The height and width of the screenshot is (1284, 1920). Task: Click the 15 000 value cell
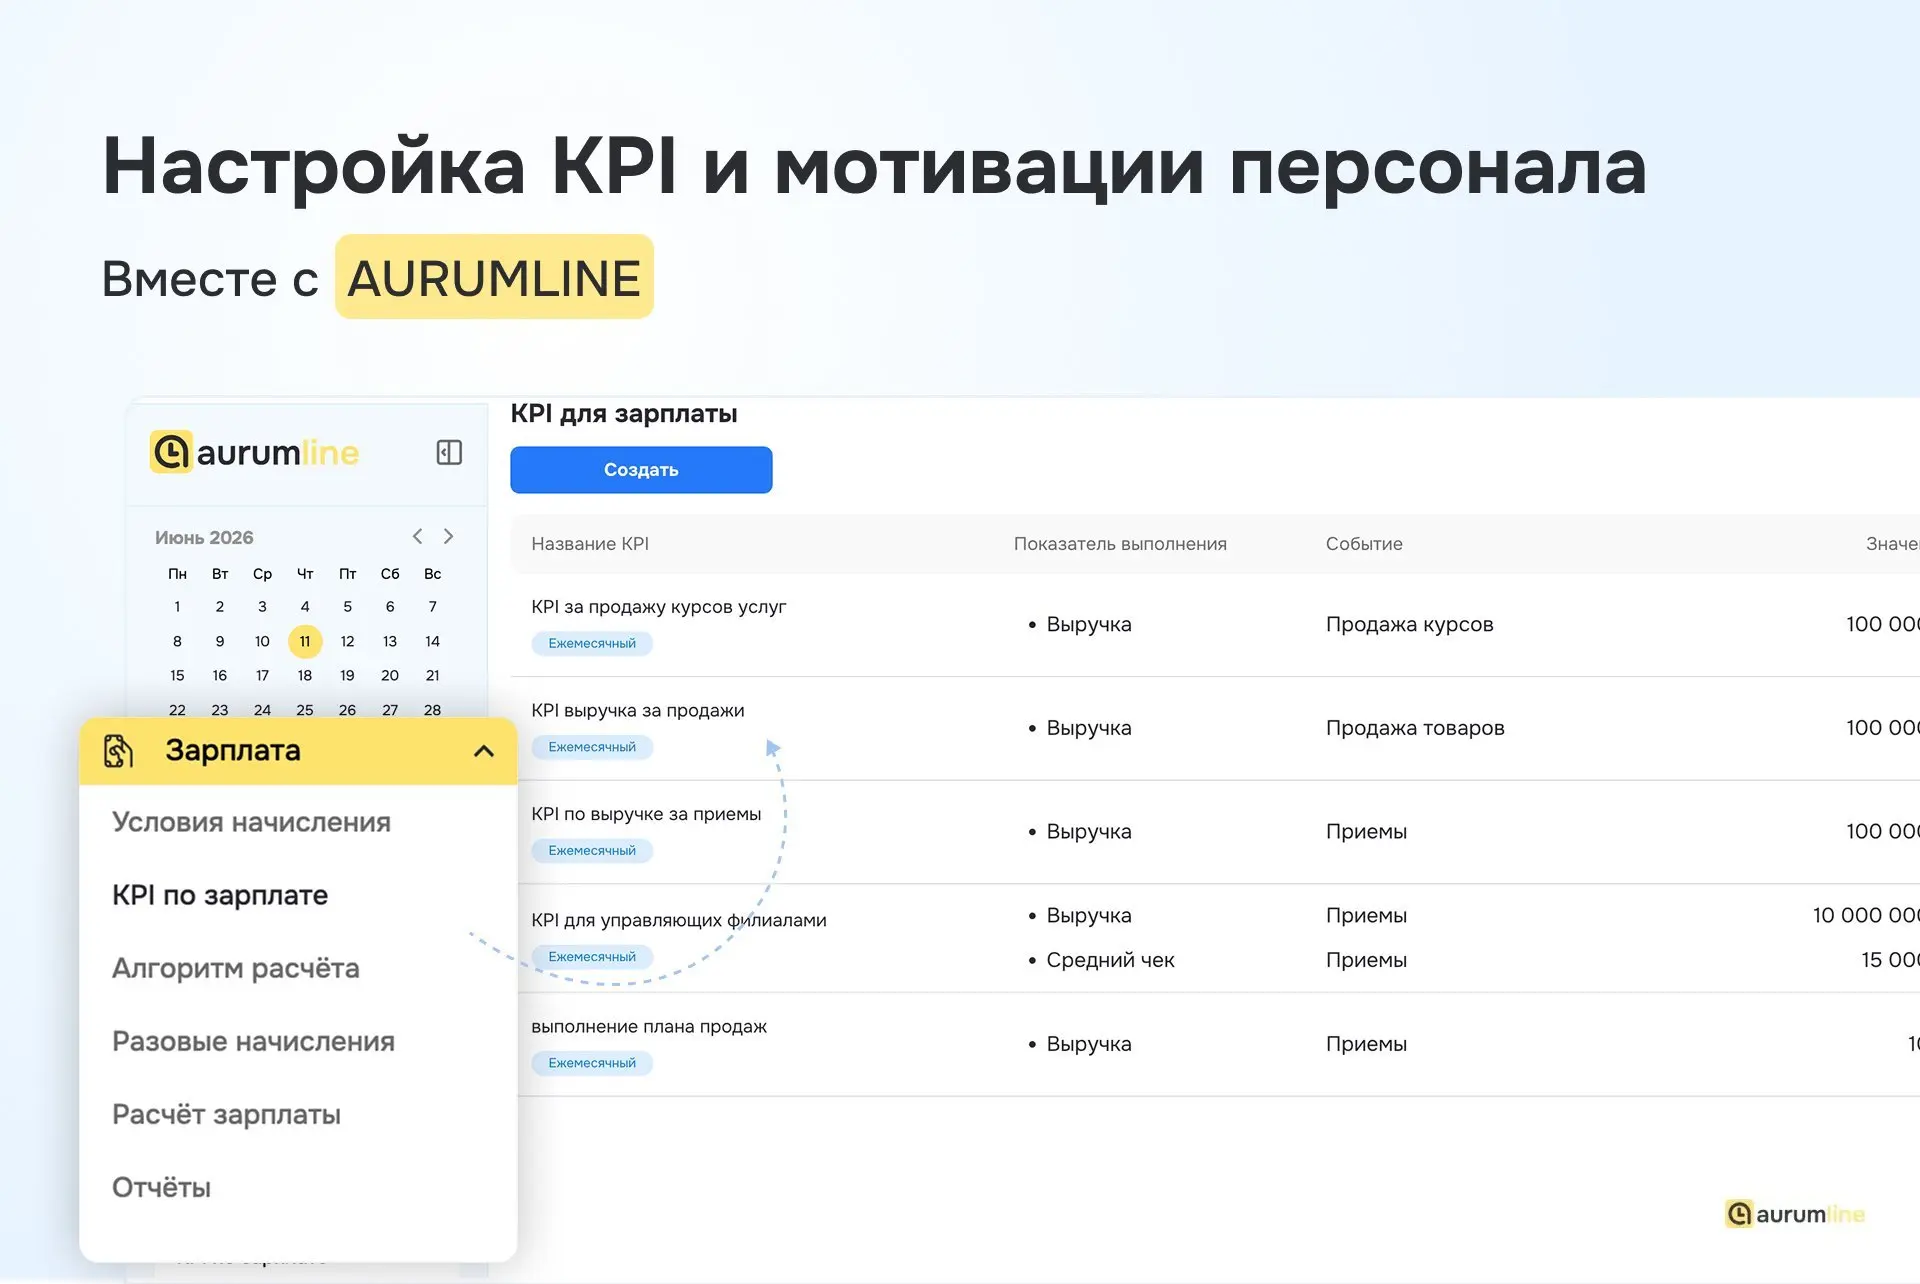pyautogui.click(x=1890, y=960)
